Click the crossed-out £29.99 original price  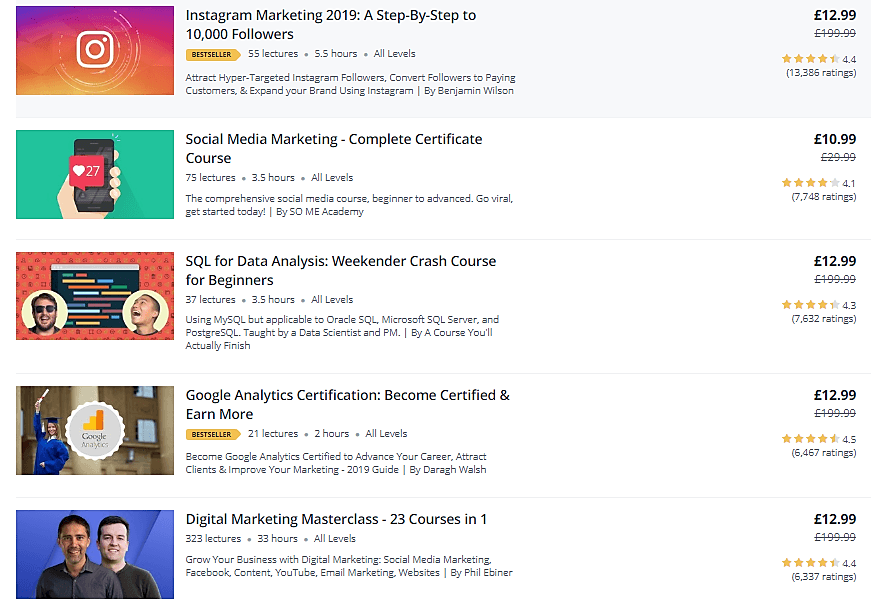pyautogui.click(x=838, y=157)
